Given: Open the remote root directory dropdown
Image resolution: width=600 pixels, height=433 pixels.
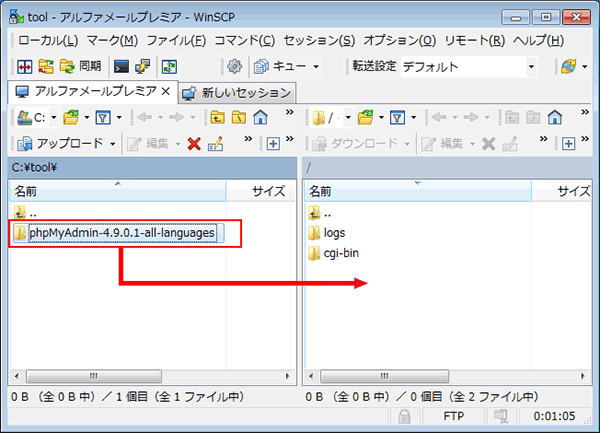Looking at the screenshot, I should pyautogui.click(x=339, y=117).
